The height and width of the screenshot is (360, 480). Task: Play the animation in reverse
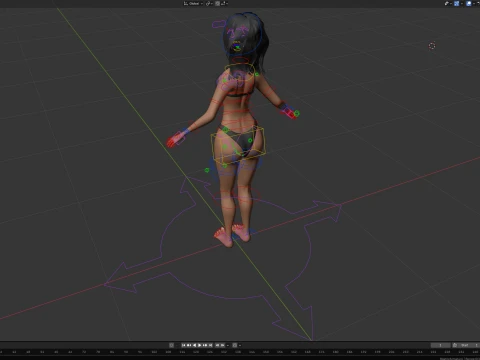tap(194, 345)
